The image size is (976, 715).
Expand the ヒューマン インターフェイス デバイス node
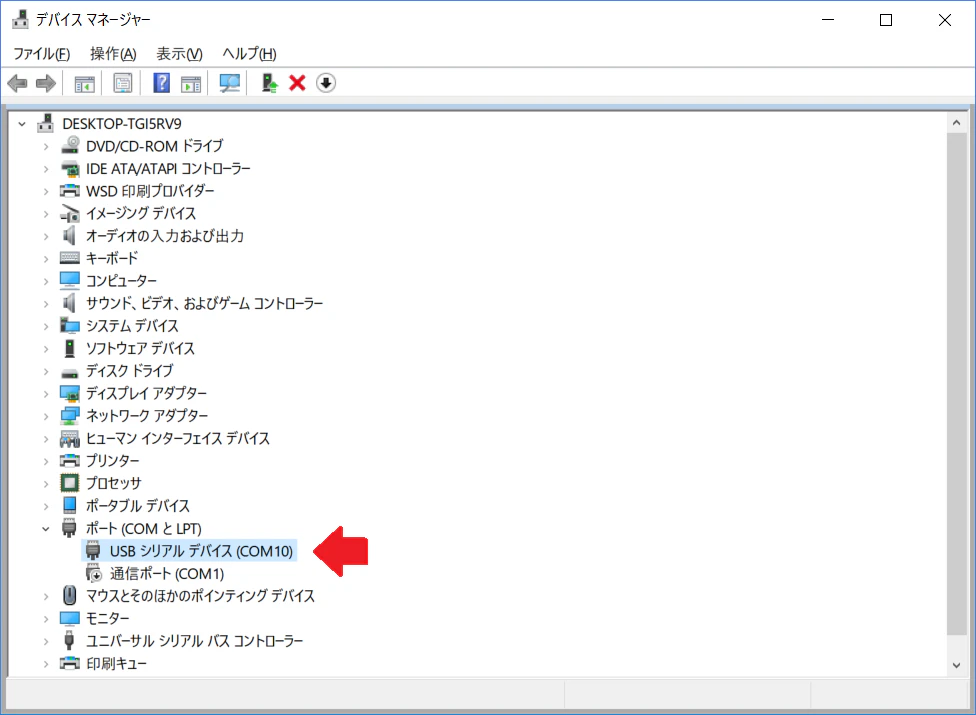(46, 439)
